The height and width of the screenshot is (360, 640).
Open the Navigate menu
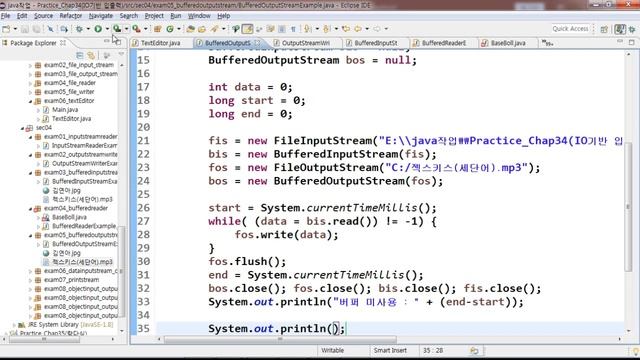[x=101, y=16]
